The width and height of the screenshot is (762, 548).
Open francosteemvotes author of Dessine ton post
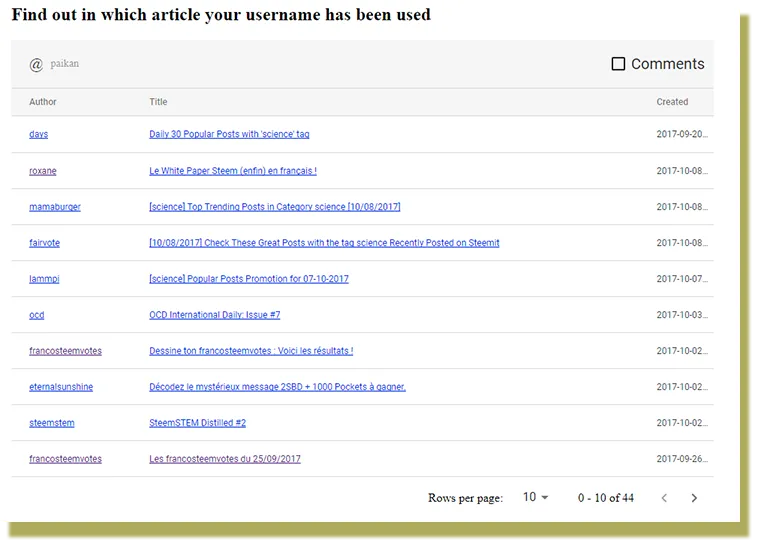[65, 351]
